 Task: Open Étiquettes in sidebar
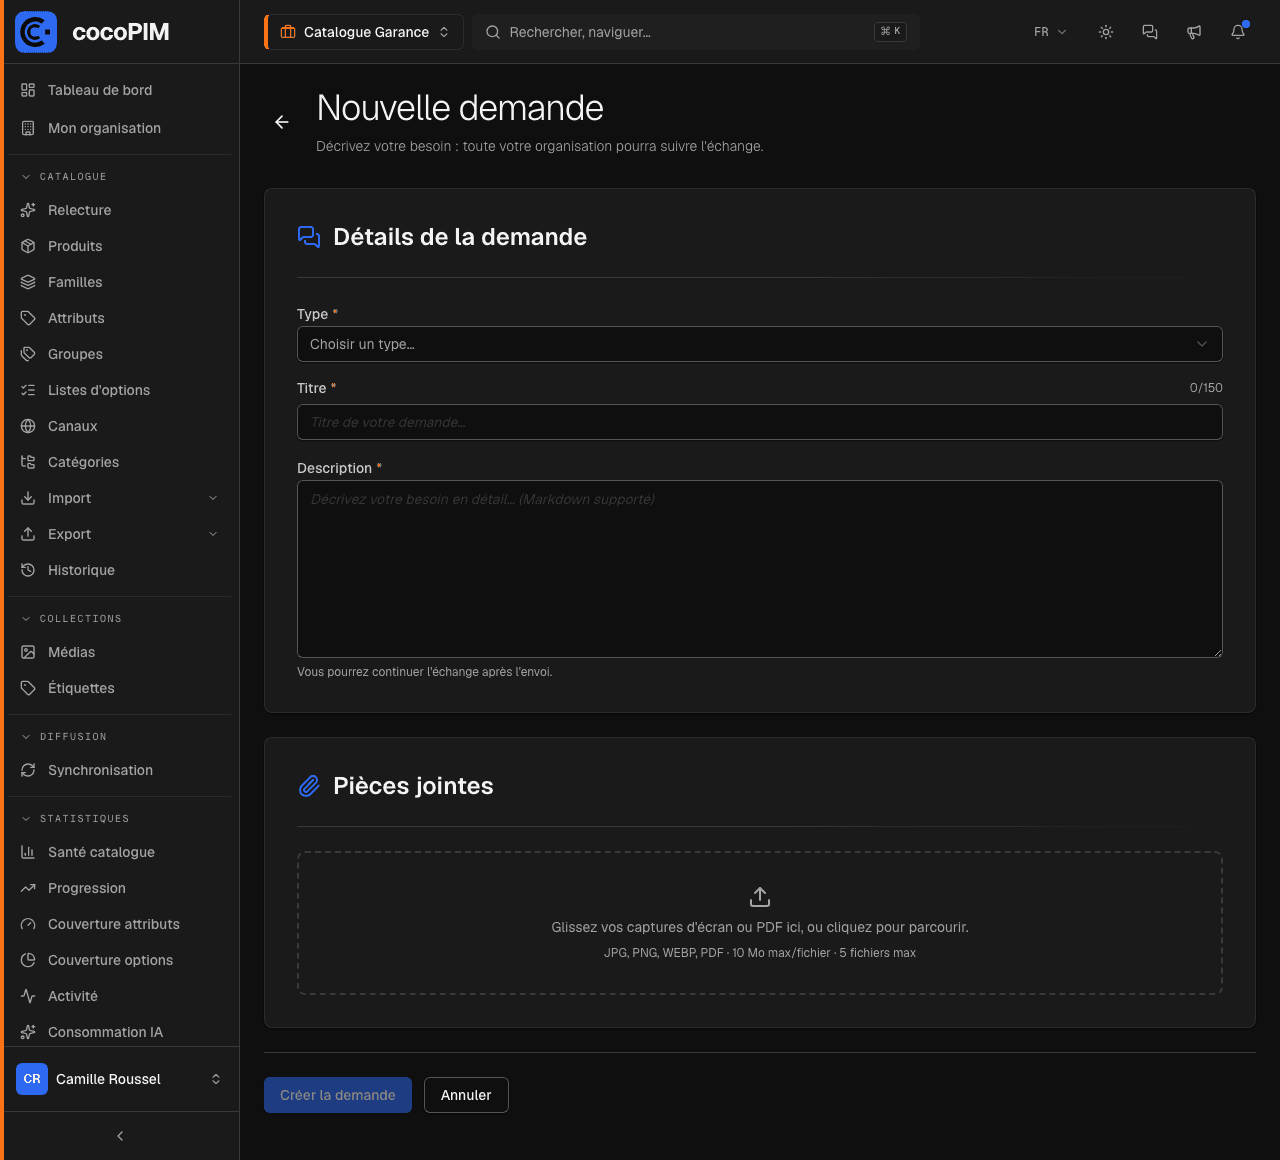[120, 688]
